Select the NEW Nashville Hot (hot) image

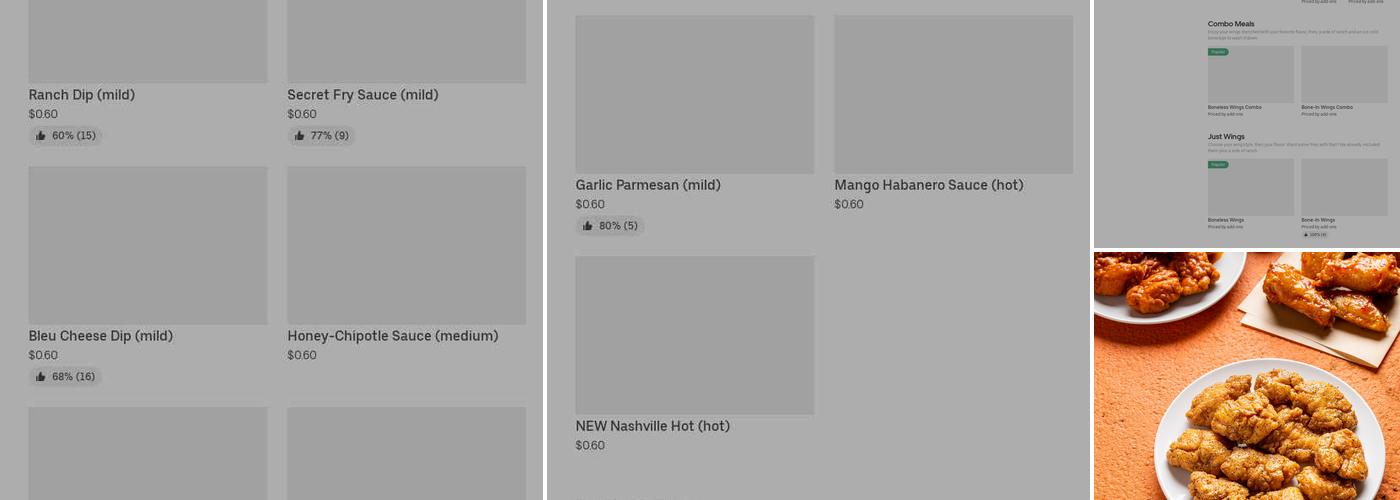[694, 335]
